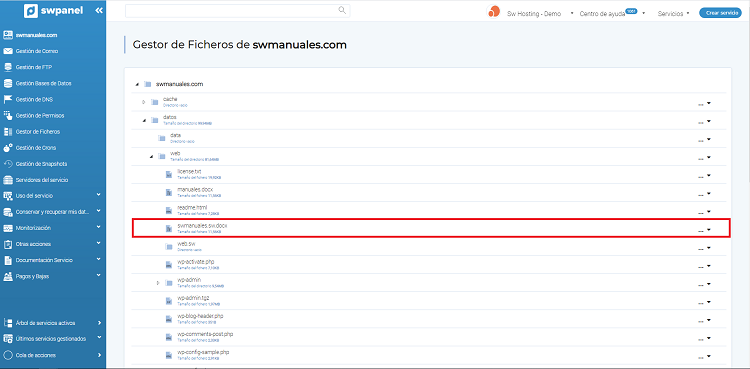Image resolution: width=750 pixels, height=369 pixels.
Task: Click the Gestión de DNS flag icon
Action: click(8, 100)
